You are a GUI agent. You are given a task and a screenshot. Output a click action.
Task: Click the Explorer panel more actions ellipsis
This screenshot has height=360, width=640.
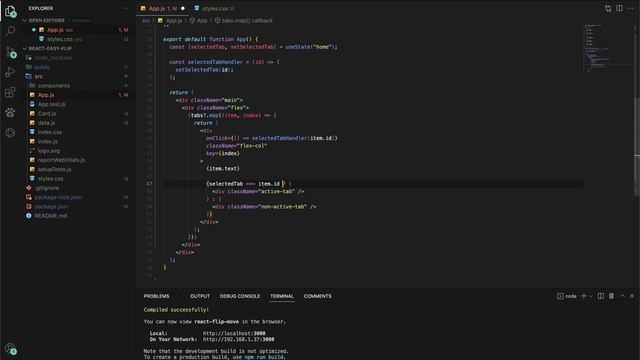[125, 8]
